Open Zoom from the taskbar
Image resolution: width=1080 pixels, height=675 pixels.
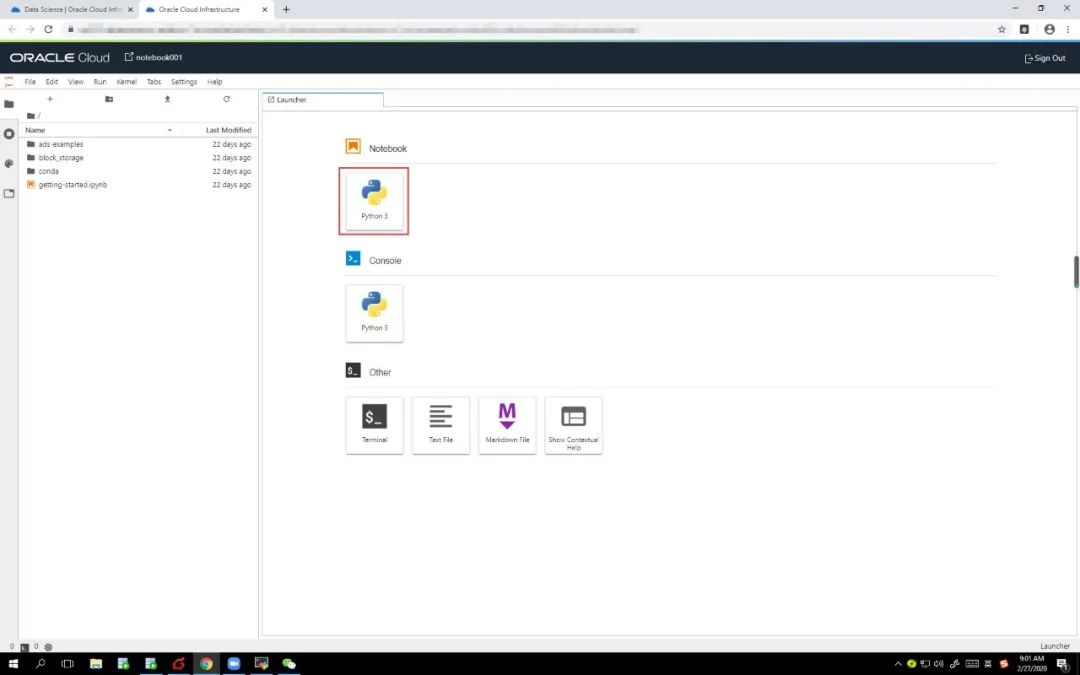click(233, 664)
